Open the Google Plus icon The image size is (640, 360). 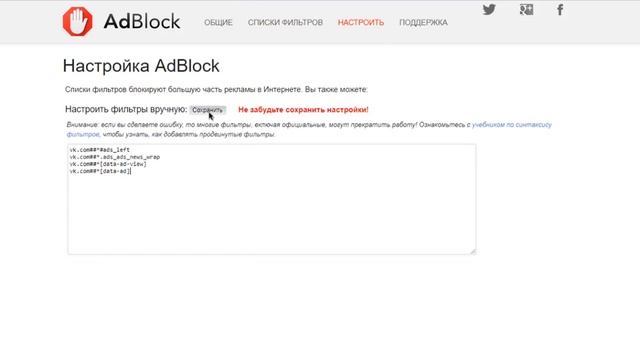point(526,9)
